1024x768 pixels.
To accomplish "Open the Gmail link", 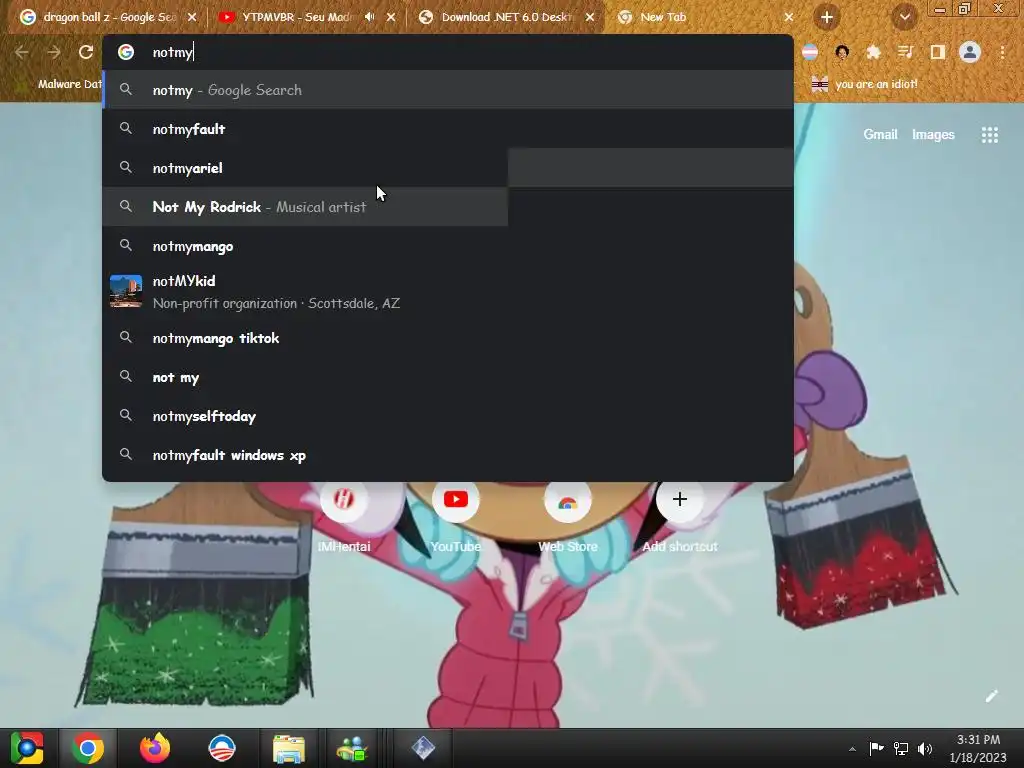I will coord(880,135).
